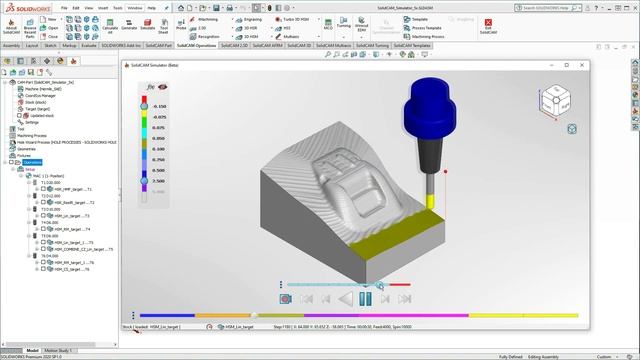Click the SolidWorks Home icon
Image resolution: width=640 pixels, height=360 pixels.
181,8
